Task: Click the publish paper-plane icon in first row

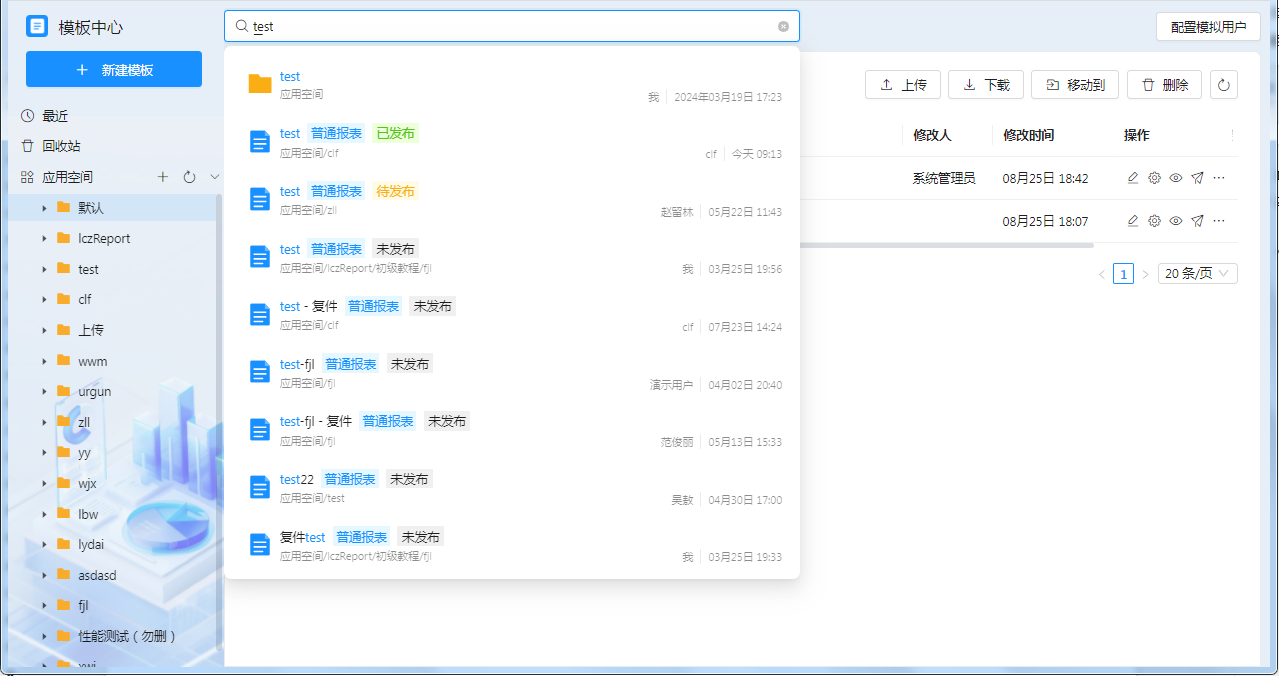Action: point(1197,178)
